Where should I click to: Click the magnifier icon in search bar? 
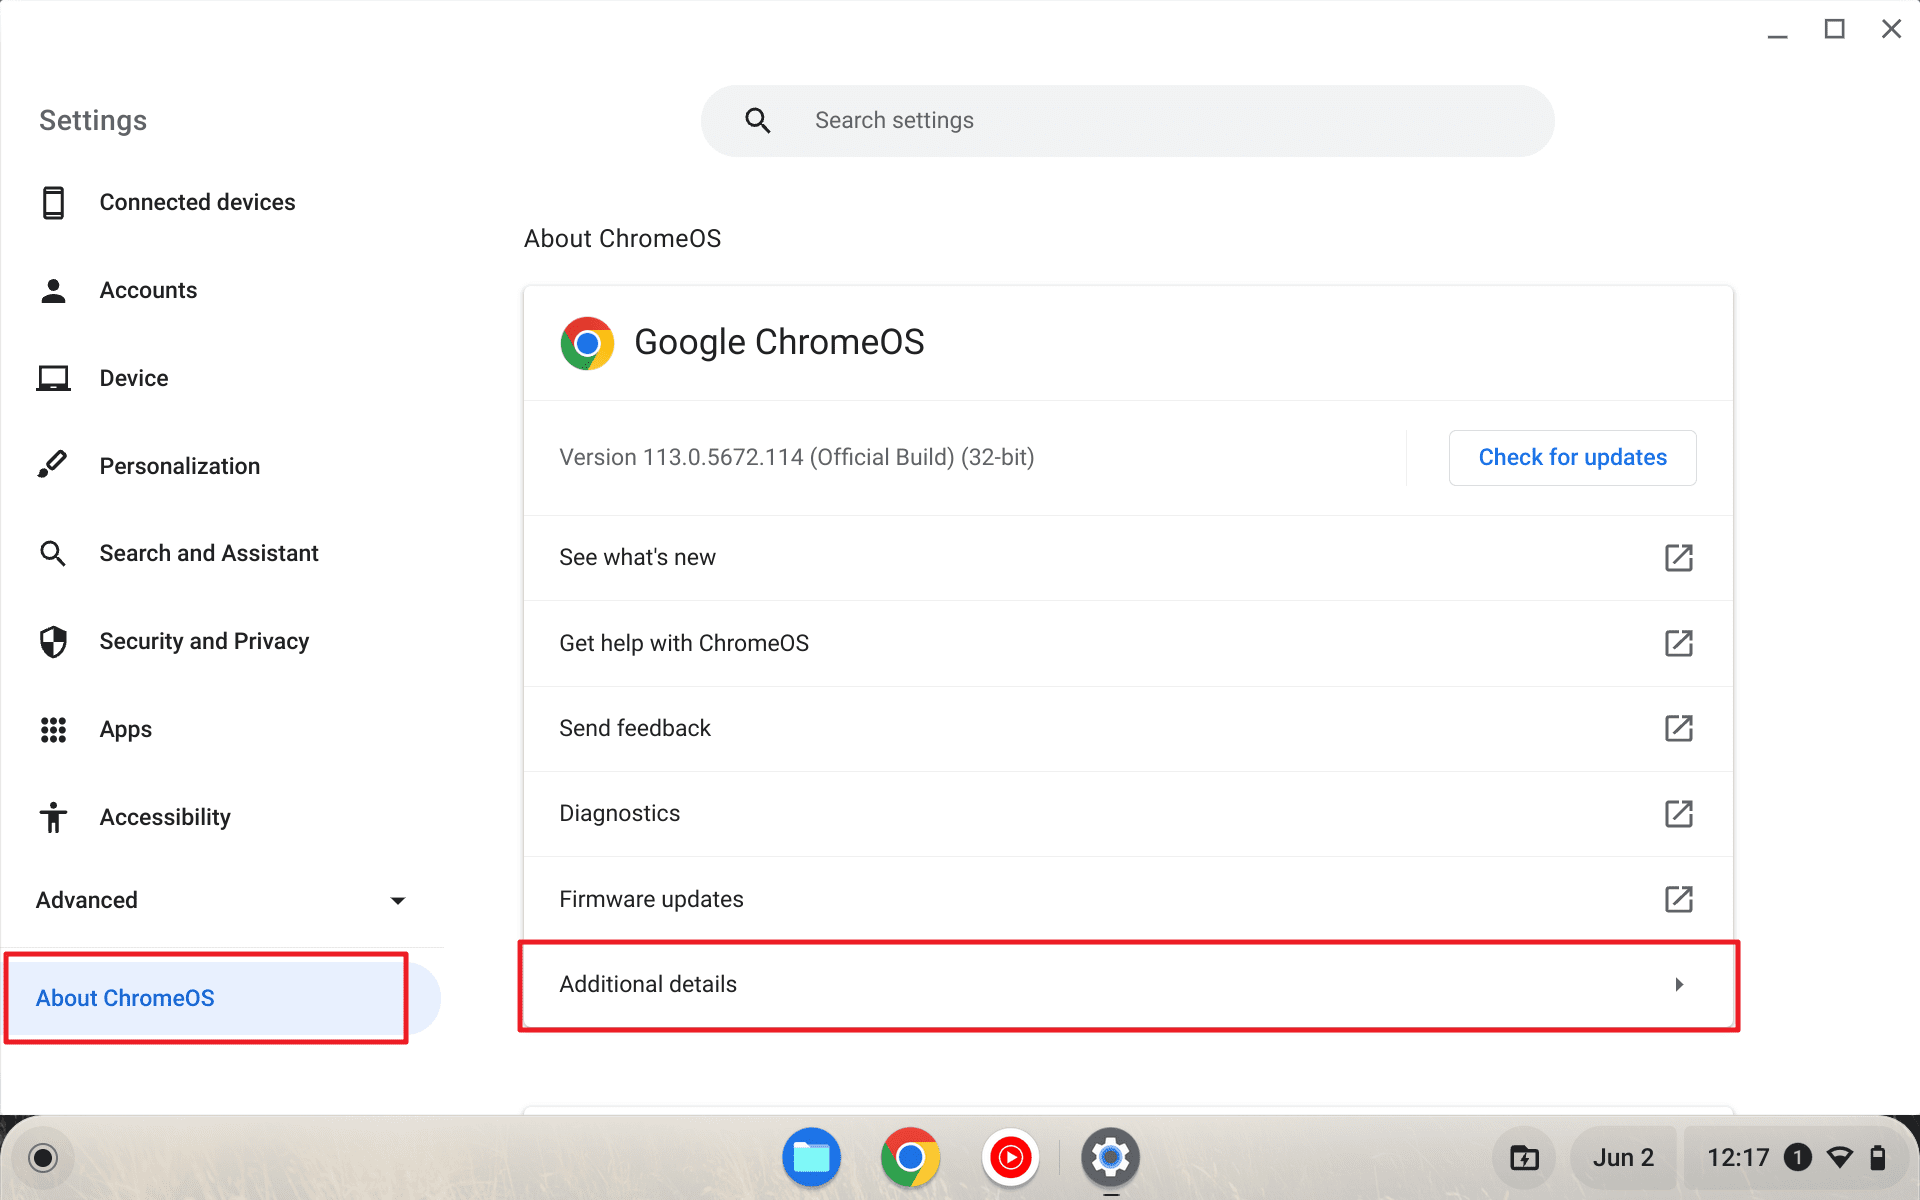(x=758, y=121)
